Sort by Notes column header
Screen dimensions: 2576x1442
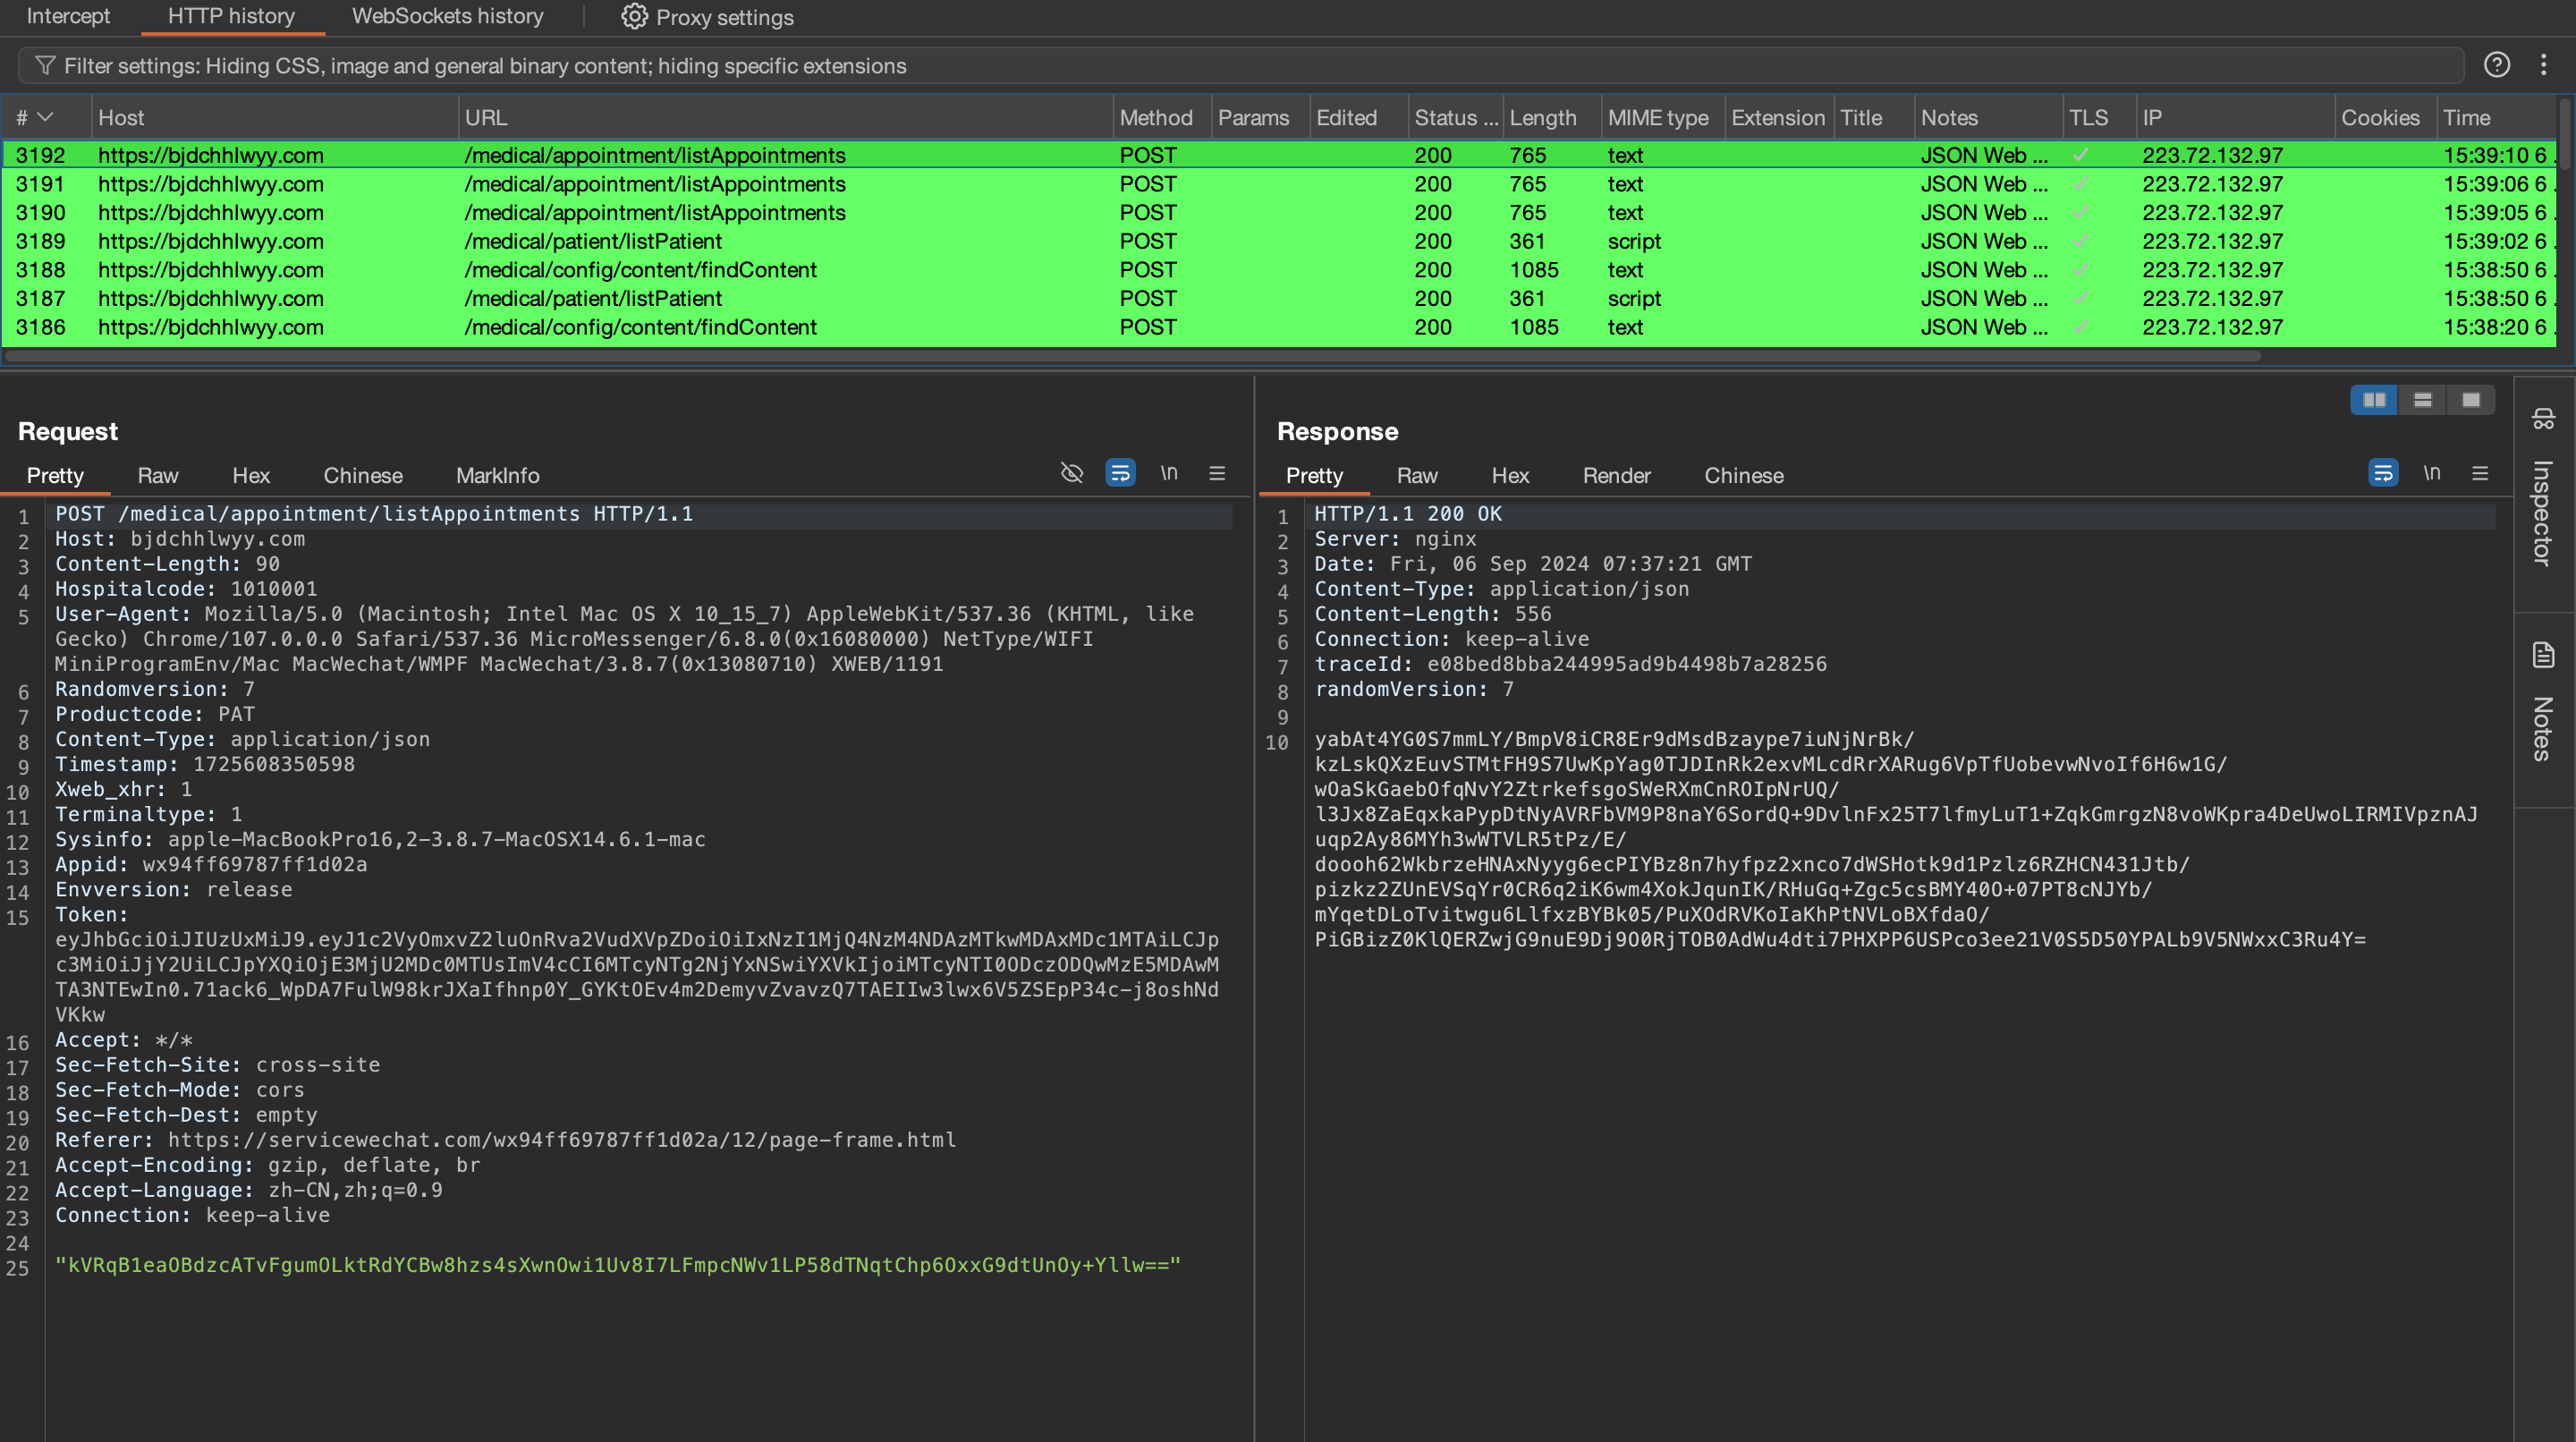(x=1988, y=117)
